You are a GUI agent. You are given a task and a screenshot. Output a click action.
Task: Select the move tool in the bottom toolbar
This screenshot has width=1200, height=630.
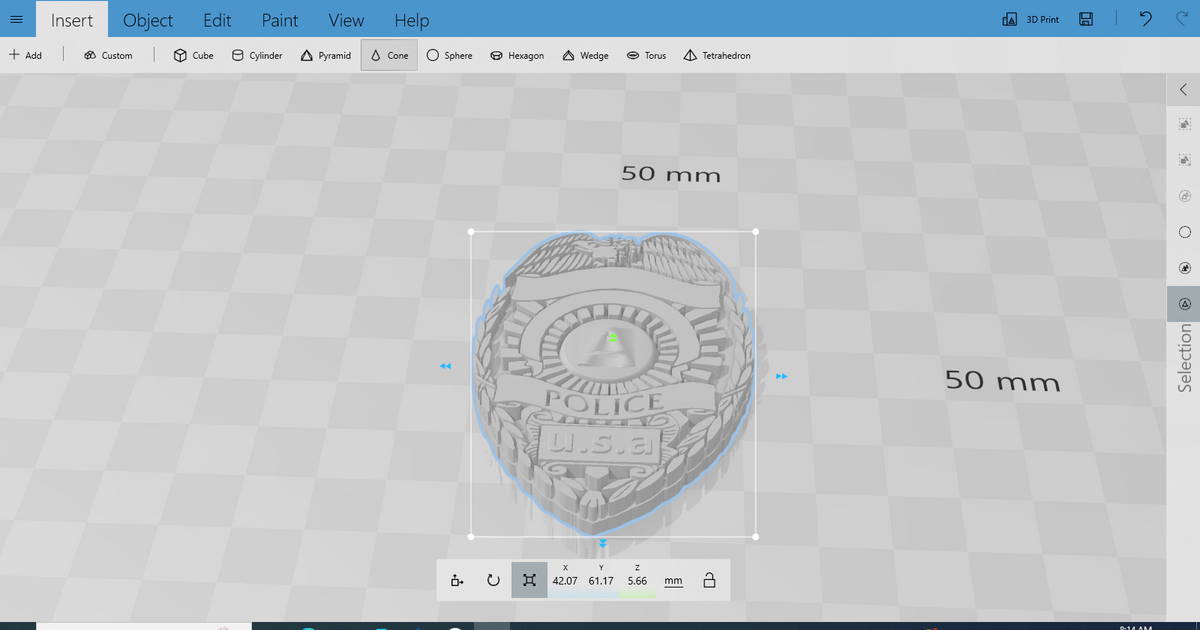456,579
